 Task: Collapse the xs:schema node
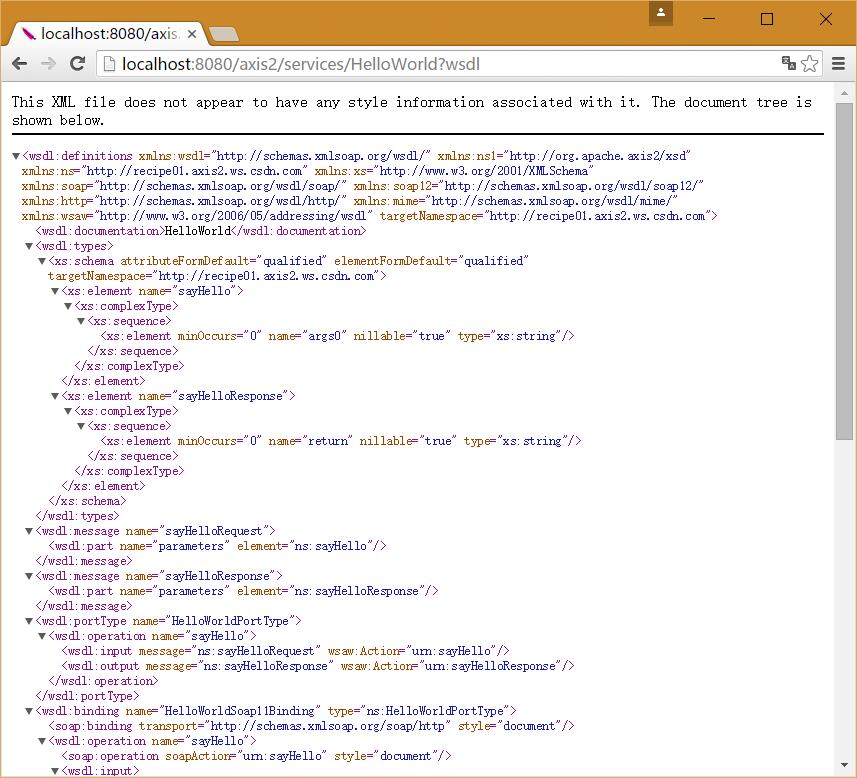pyautogui.click(x=43, y=261)
